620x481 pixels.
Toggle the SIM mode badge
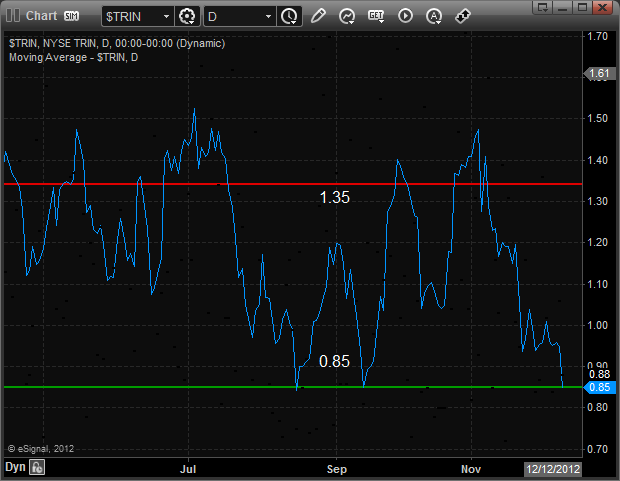(x=72, y=16)
